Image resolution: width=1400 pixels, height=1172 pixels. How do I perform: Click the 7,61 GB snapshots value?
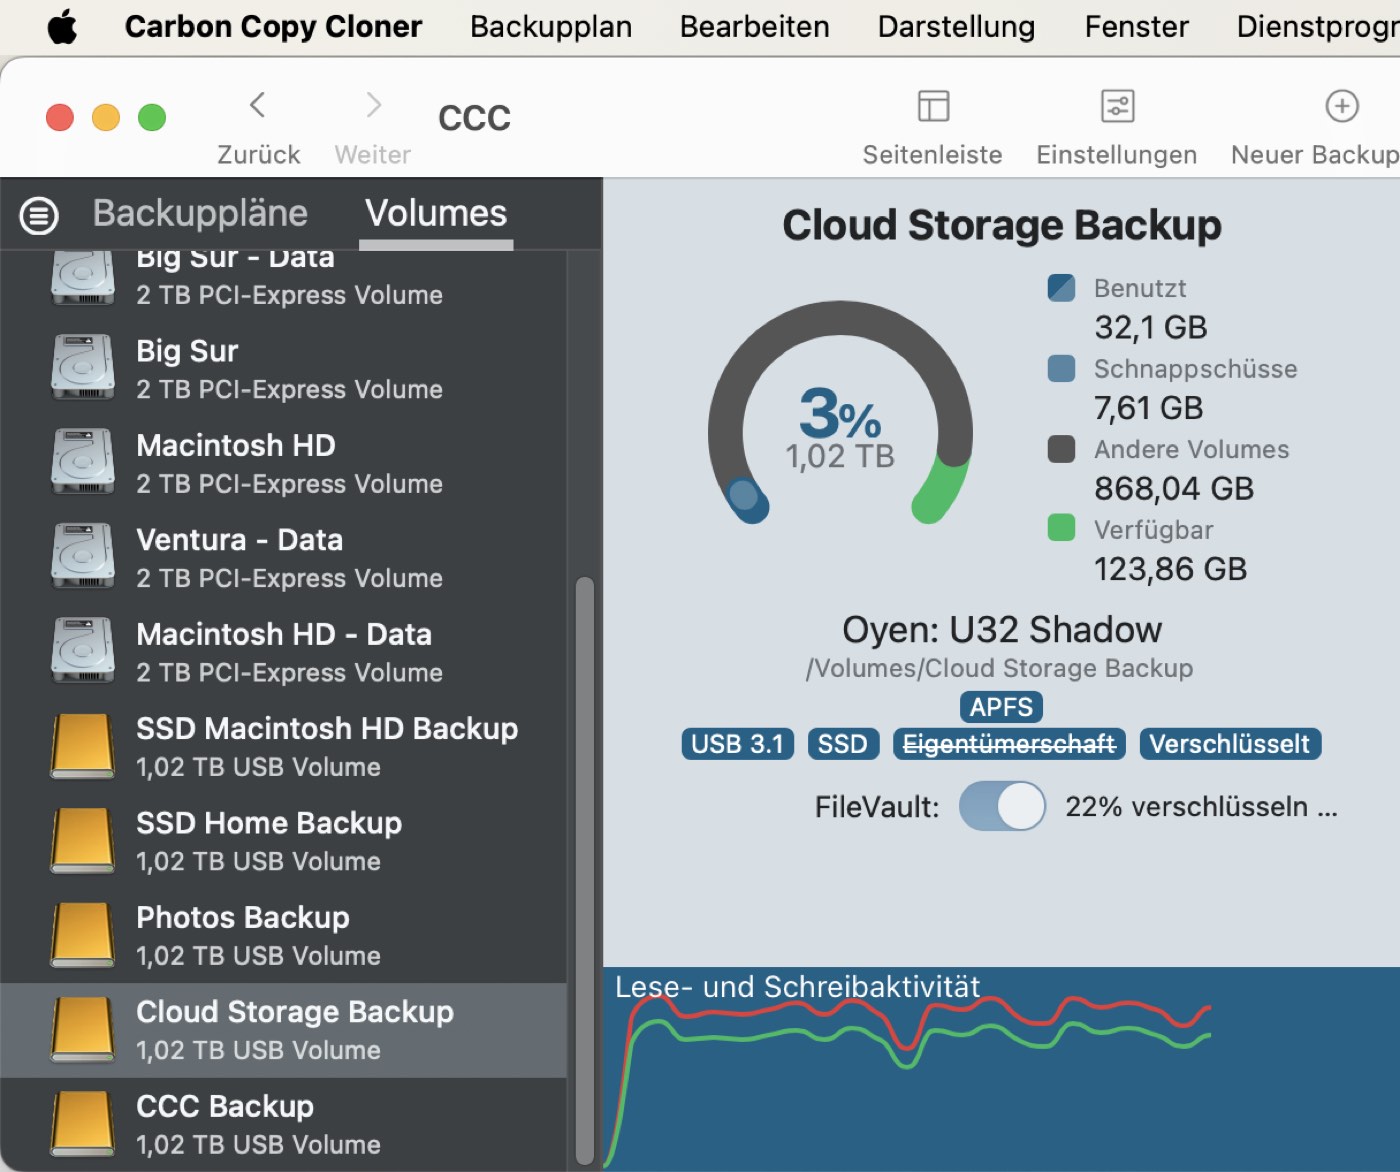tap(1149, 408)
